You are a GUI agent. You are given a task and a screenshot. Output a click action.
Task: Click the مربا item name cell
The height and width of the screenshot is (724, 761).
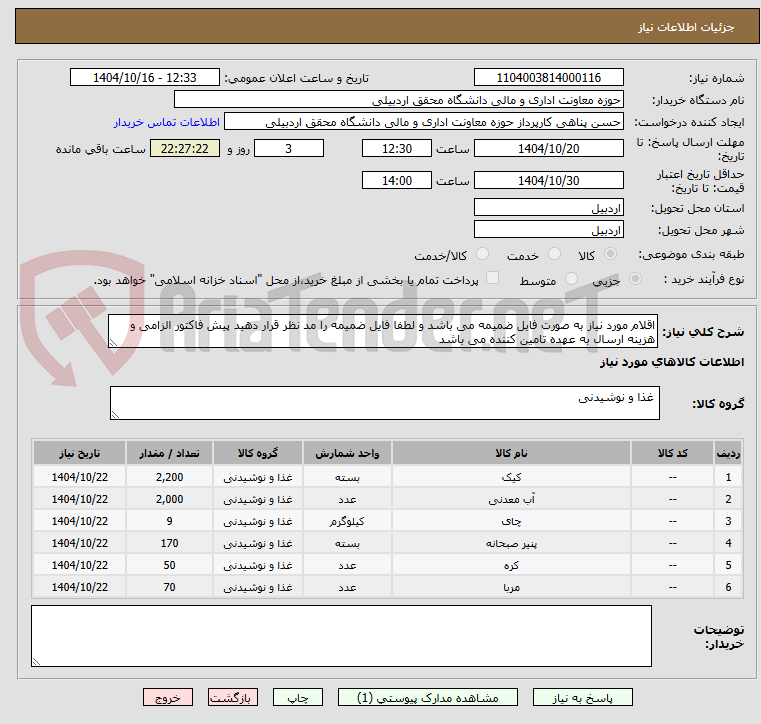pos(511,587)
